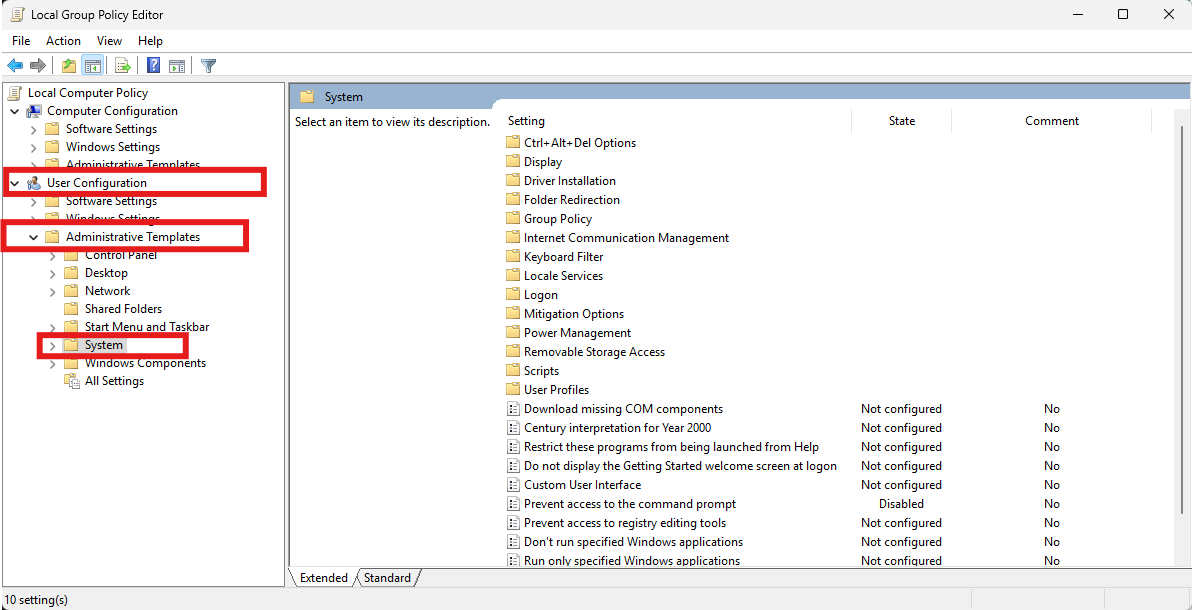The width and height of the screenshot is (1192, 610).
Task: Select Don't run specified Windows applications
Action: (633, 542)
